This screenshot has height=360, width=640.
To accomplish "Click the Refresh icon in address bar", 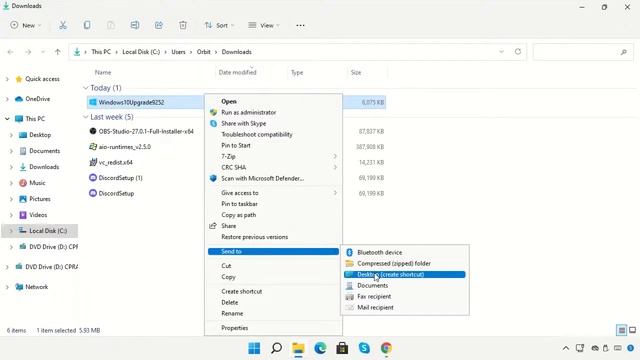I will click(x=518, y=52).
